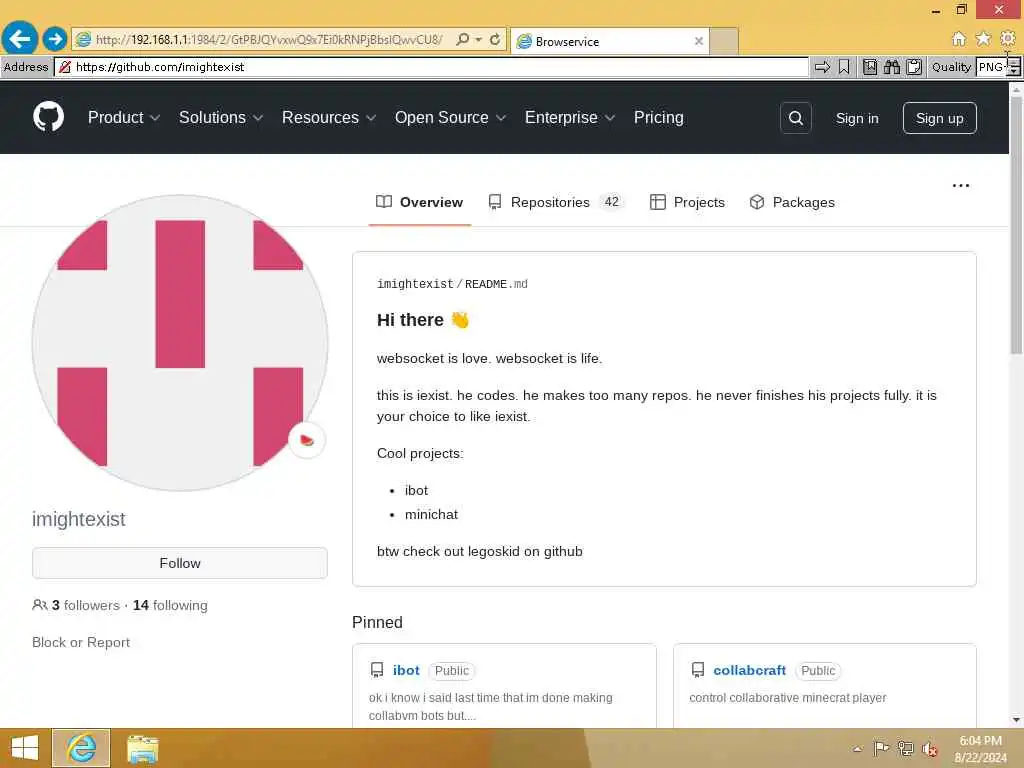This screenshot has height=768, width=1024.
Task: Switch to the Repositories tab
Action: [556, 202]
